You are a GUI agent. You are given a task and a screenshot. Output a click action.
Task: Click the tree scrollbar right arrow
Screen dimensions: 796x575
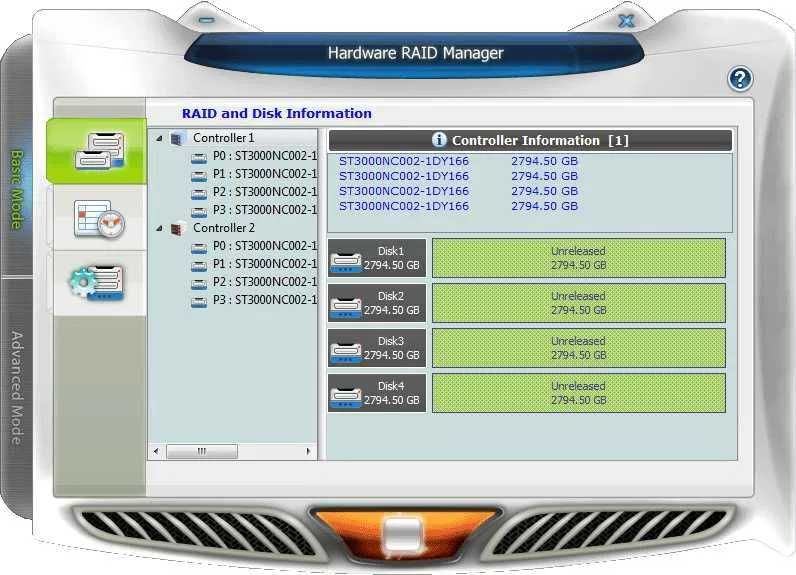308,451
